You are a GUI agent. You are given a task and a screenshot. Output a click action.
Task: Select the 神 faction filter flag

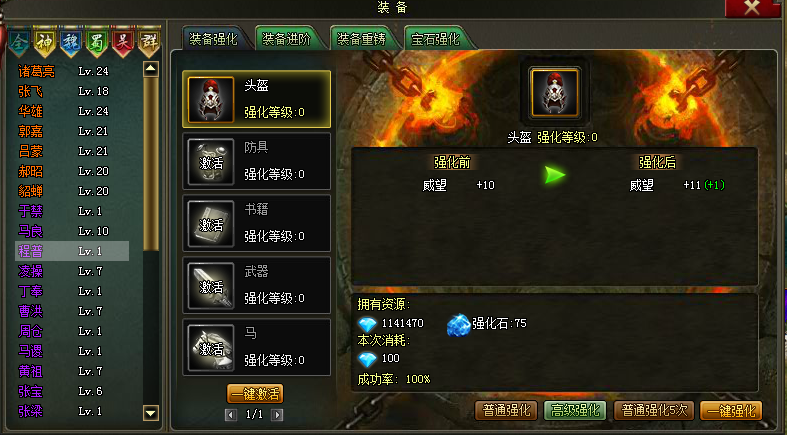pos(45,43)
